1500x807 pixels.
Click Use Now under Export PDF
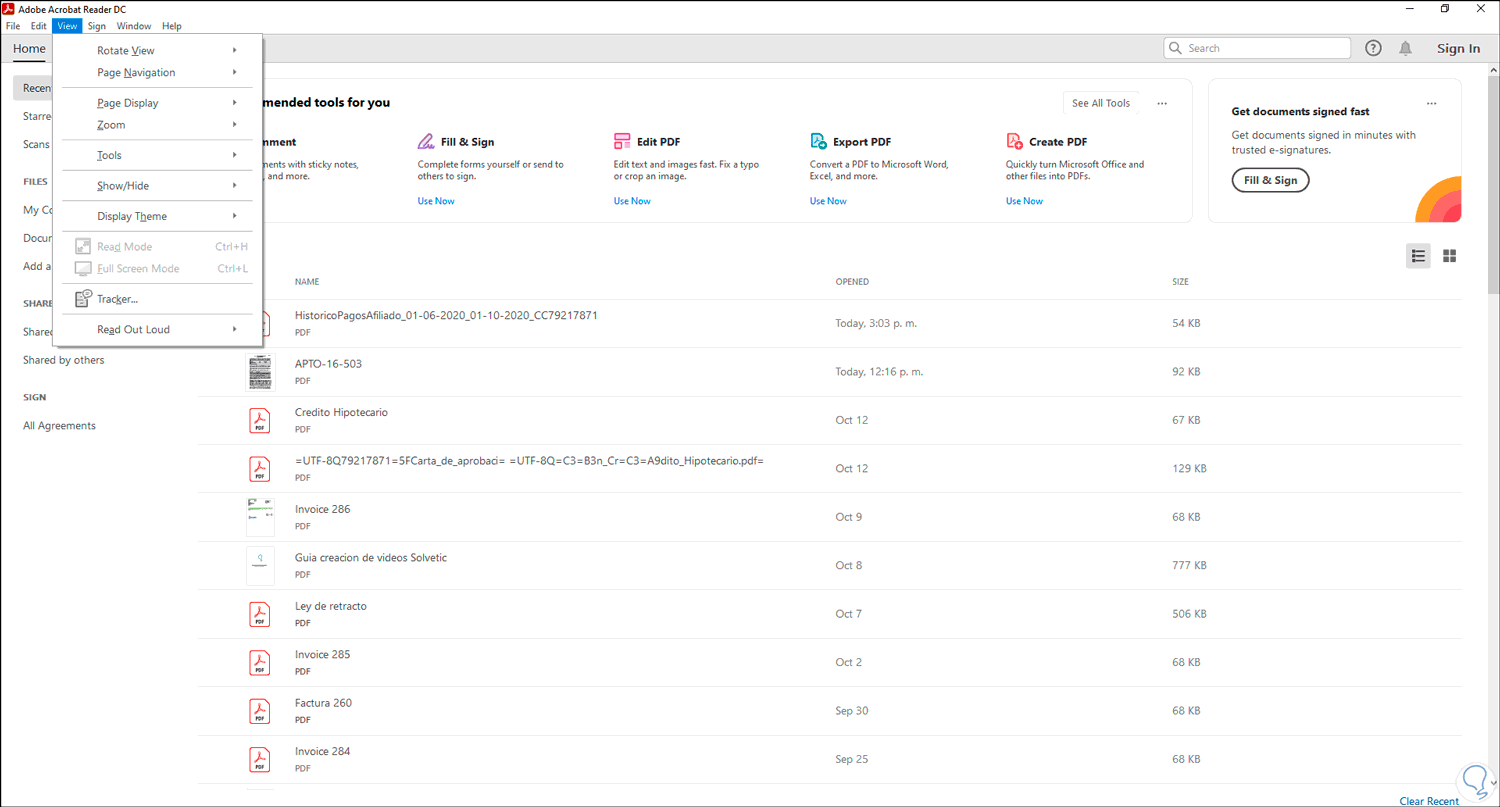pyautogui.click(x=829, y=201)
